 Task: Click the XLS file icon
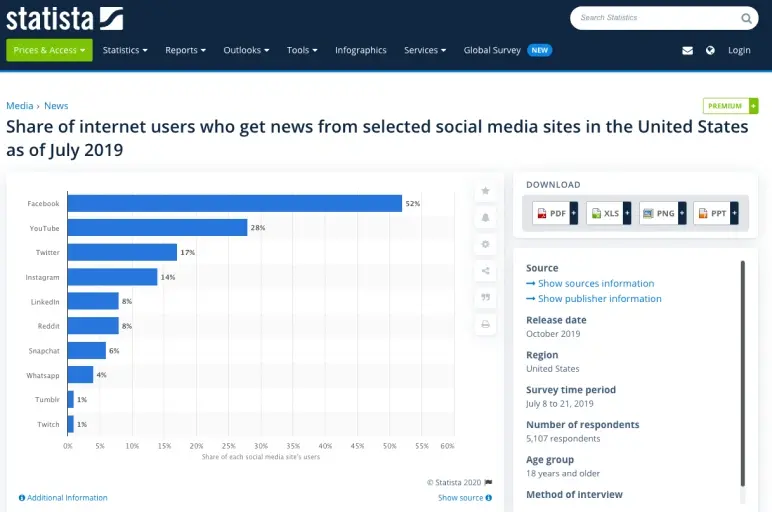(596, 214)
